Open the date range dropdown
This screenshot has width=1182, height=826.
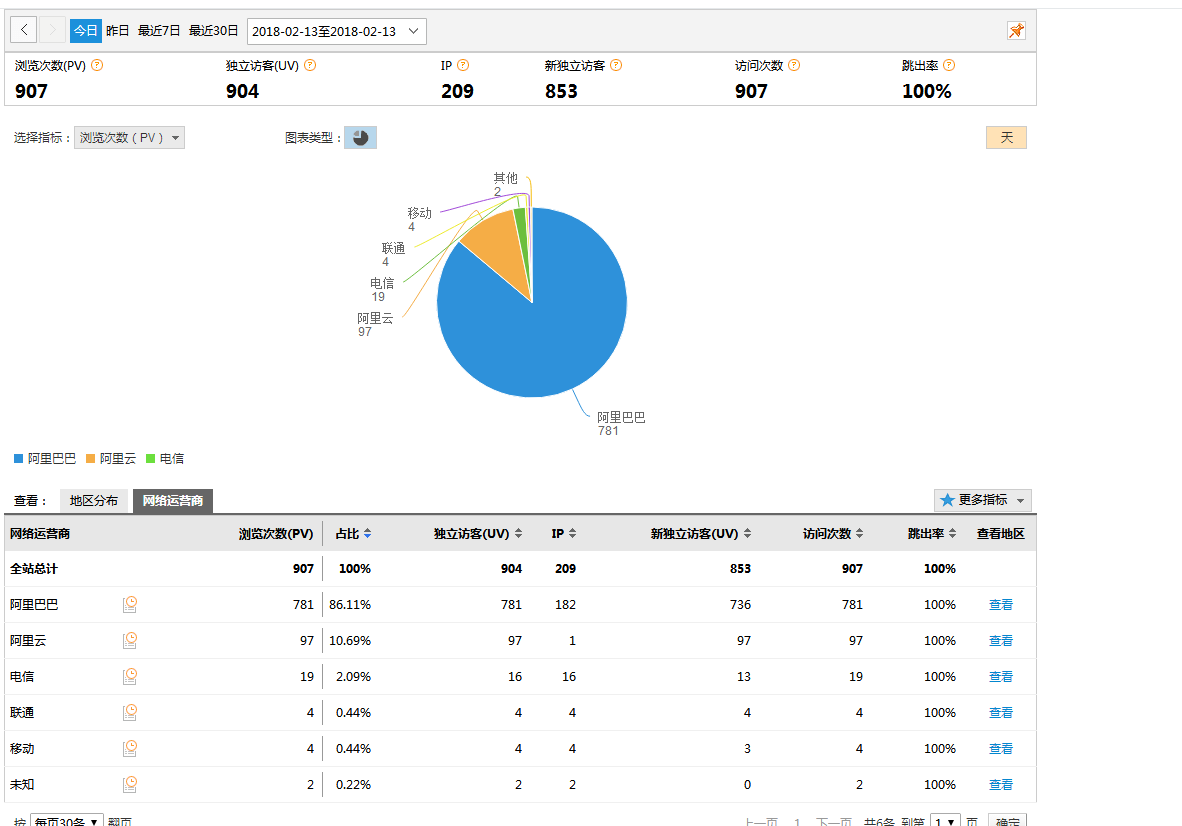336,31
